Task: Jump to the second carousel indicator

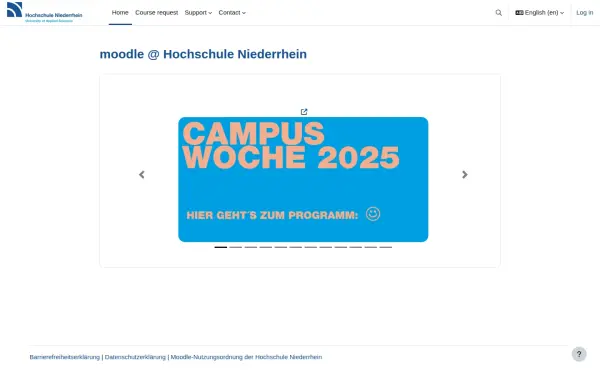Action: pyautogui.click(x=236, y=247)
